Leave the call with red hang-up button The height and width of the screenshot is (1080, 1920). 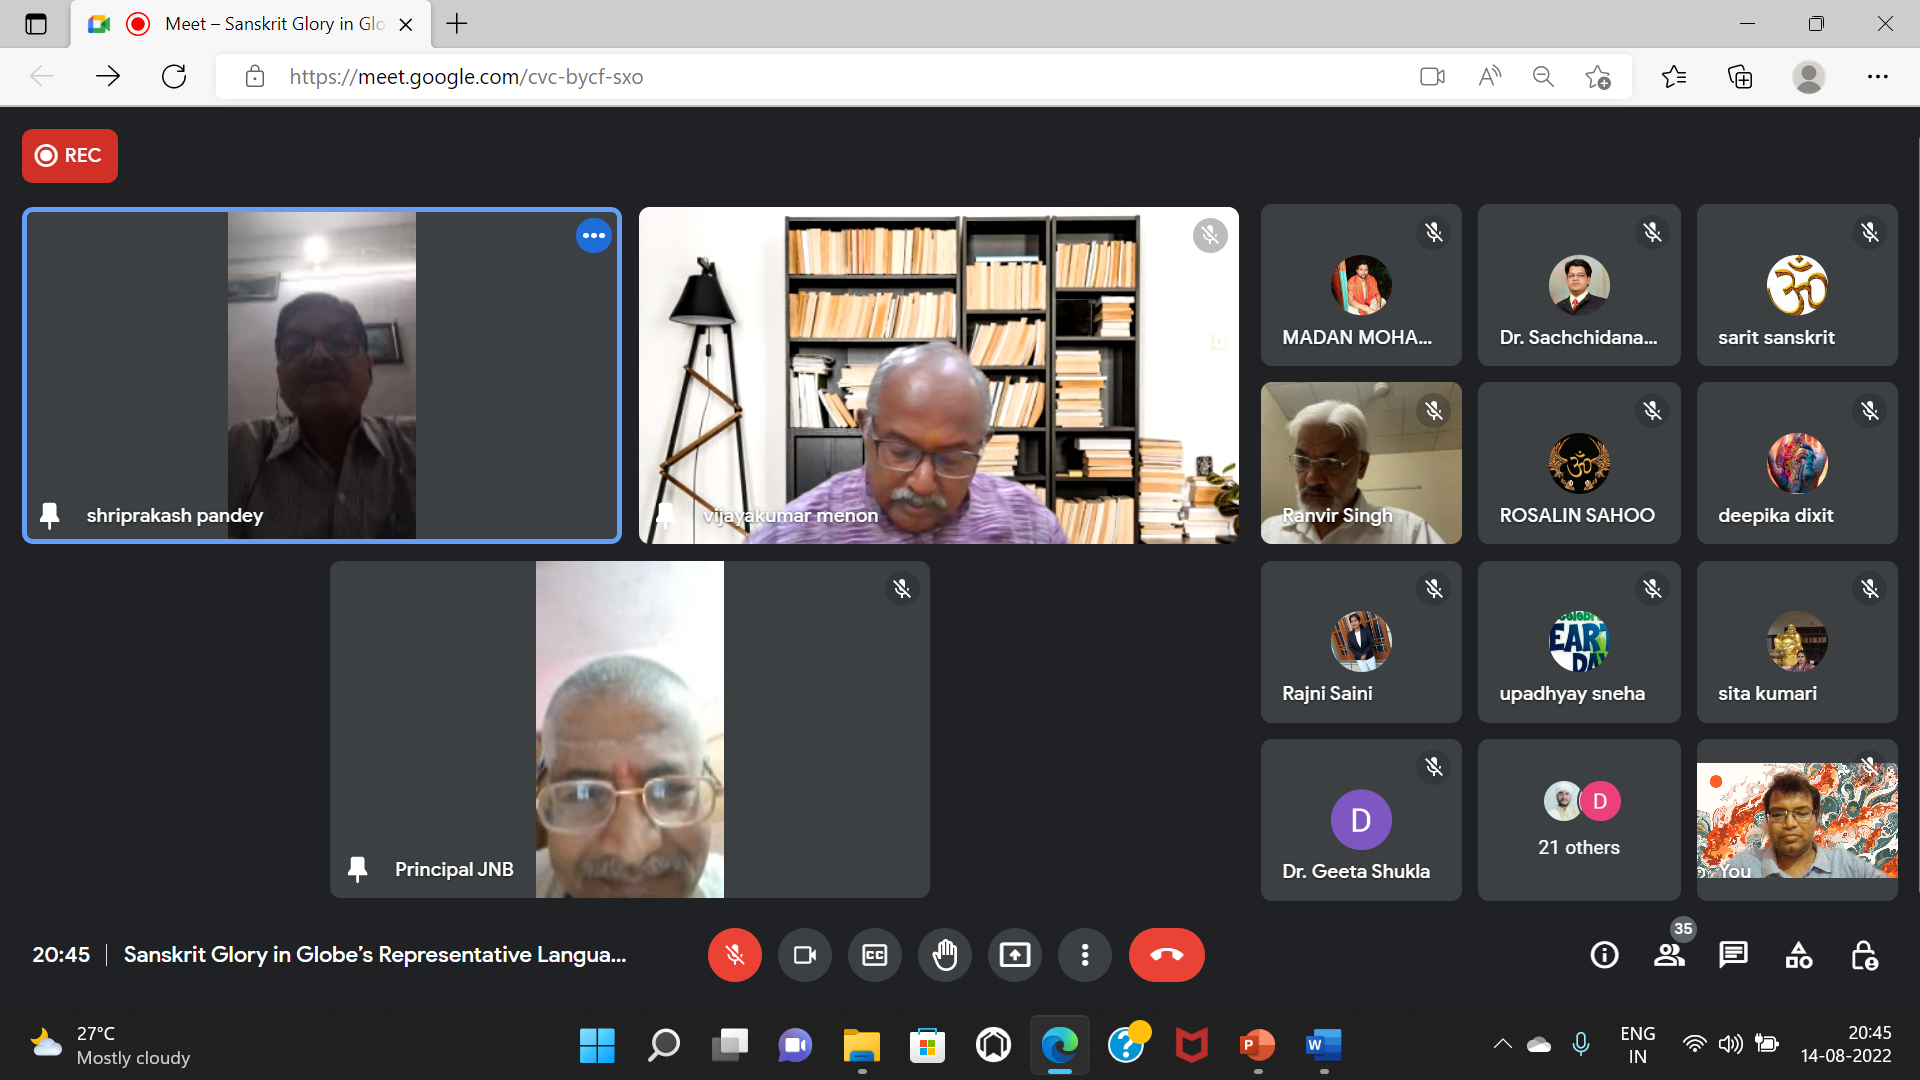[1166, 955]
